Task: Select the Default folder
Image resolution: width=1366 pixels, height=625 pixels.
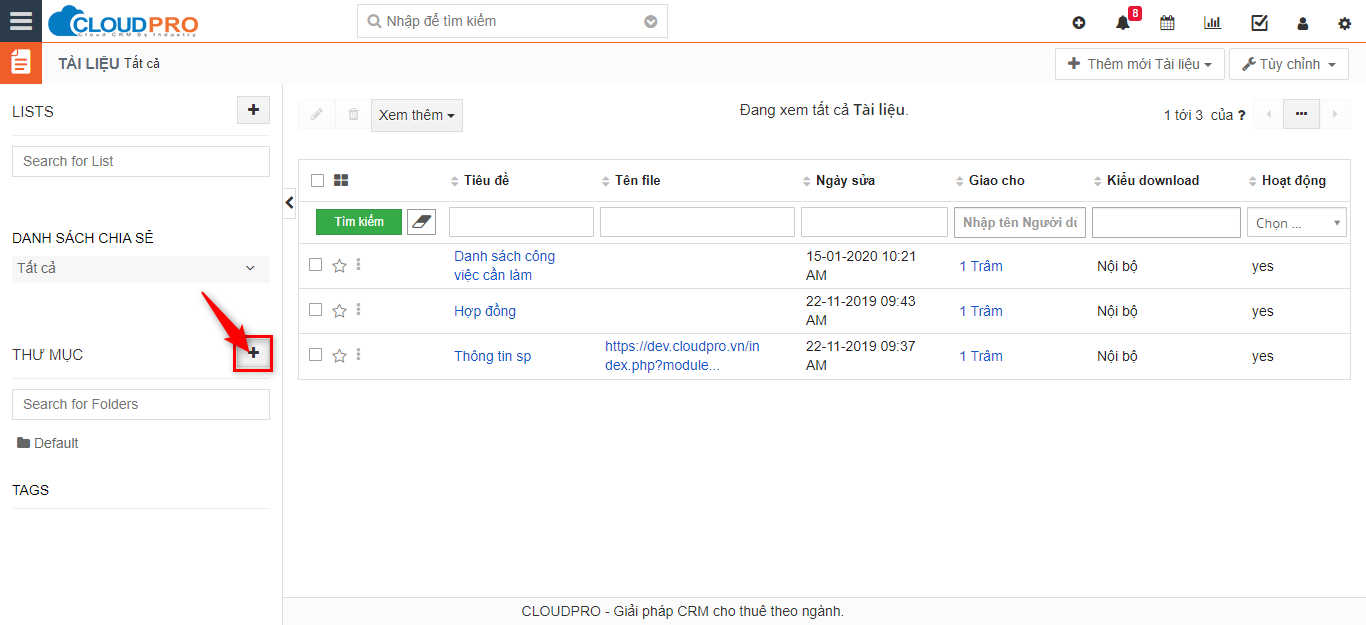Action: (x=55, y=443)
